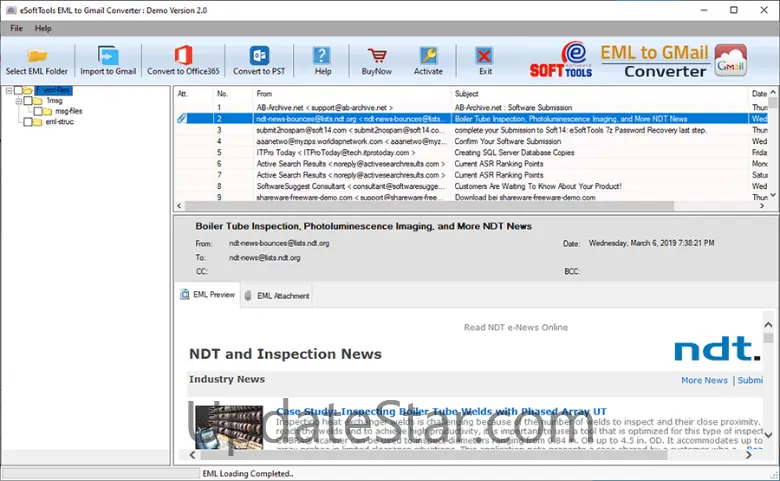This screenshot has height=481, width=780.
Task: Click the scroll up arrow of the email list
Action: tap(773, 93)
